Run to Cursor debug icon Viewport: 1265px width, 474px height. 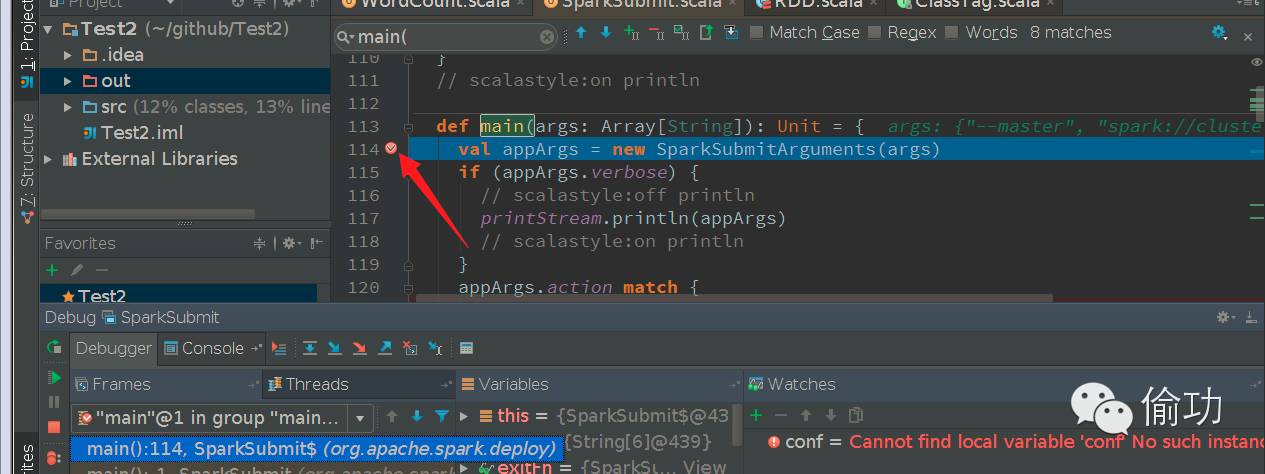click(x=436, y=348)
